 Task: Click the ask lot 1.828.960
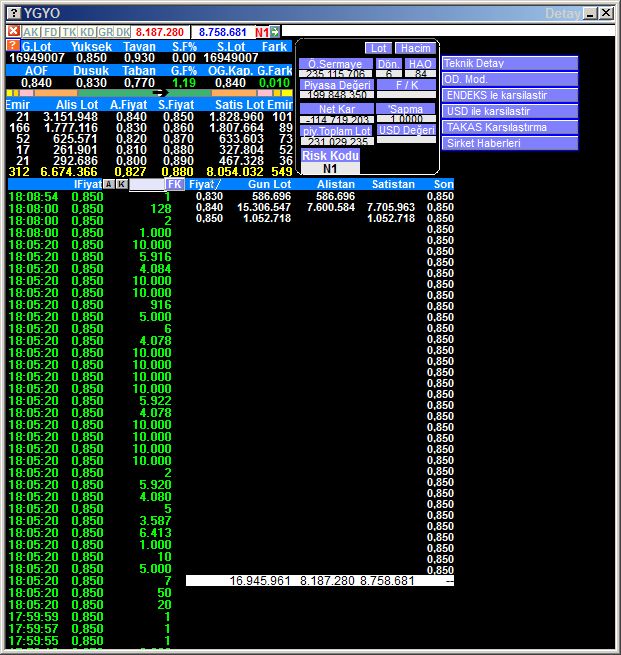pyautogui.click(x=236, y=117)
